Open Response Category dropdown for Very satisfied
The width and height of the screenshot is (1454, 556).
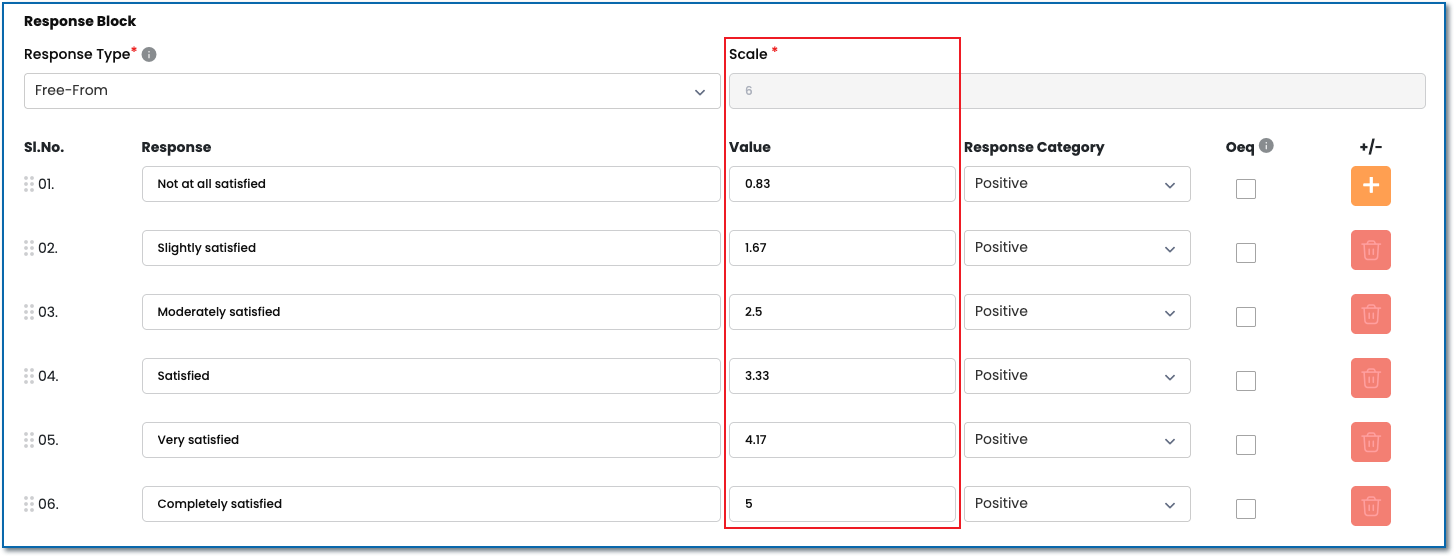pos(1076,440)
